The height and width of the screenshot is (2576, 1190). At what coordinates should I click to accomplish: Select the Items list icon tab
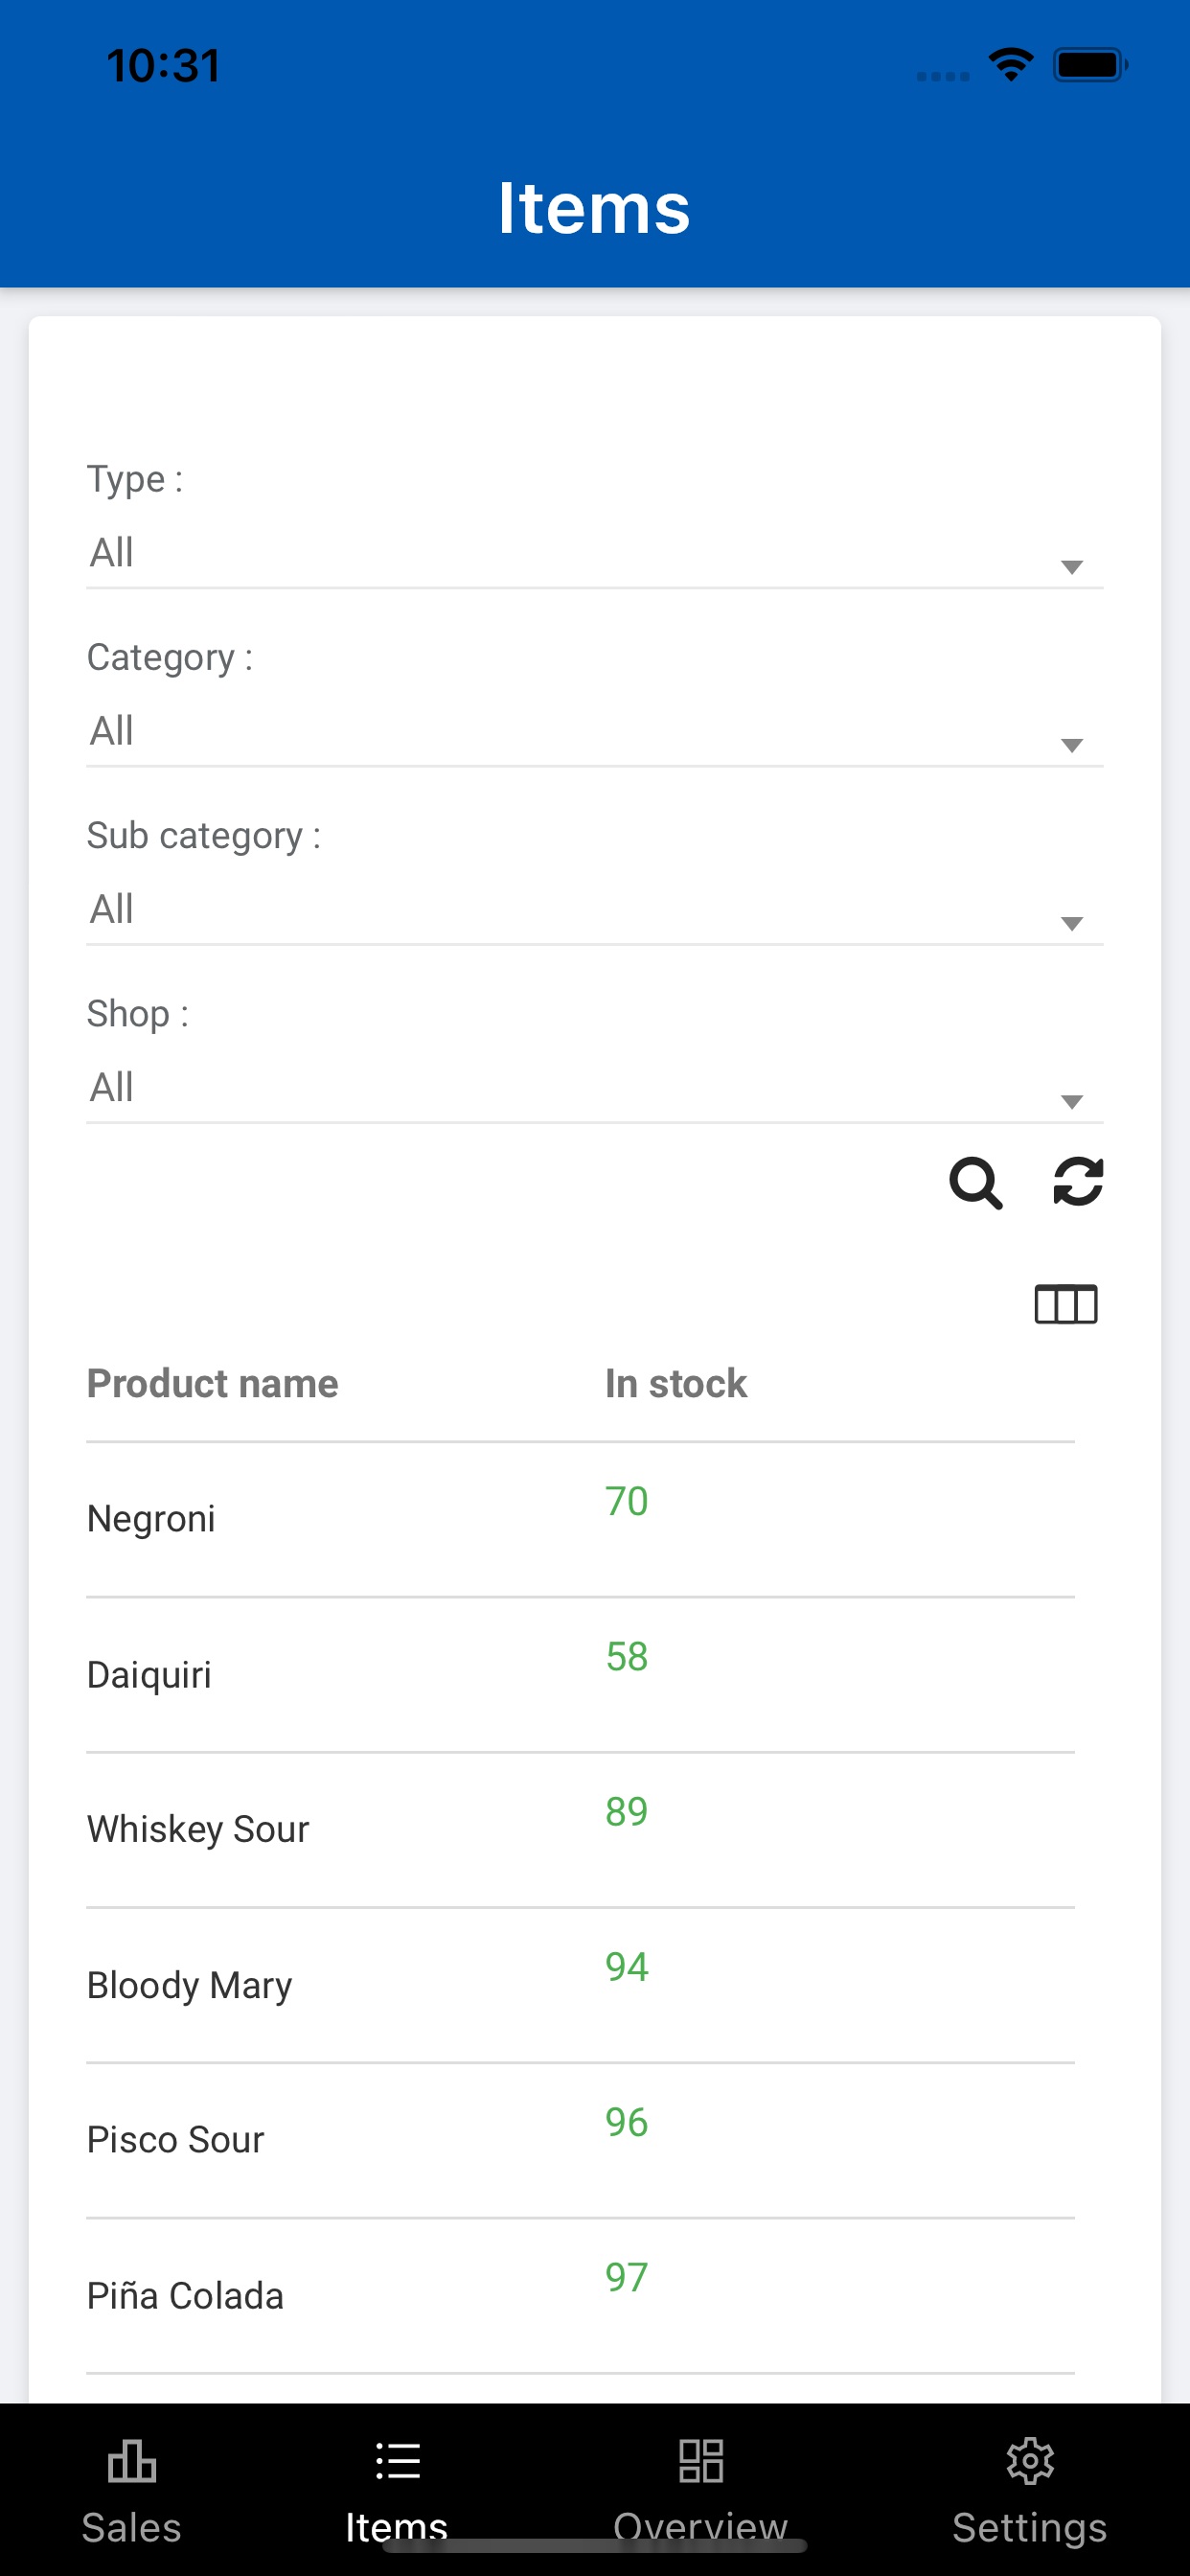click(x=397, y=2491)
